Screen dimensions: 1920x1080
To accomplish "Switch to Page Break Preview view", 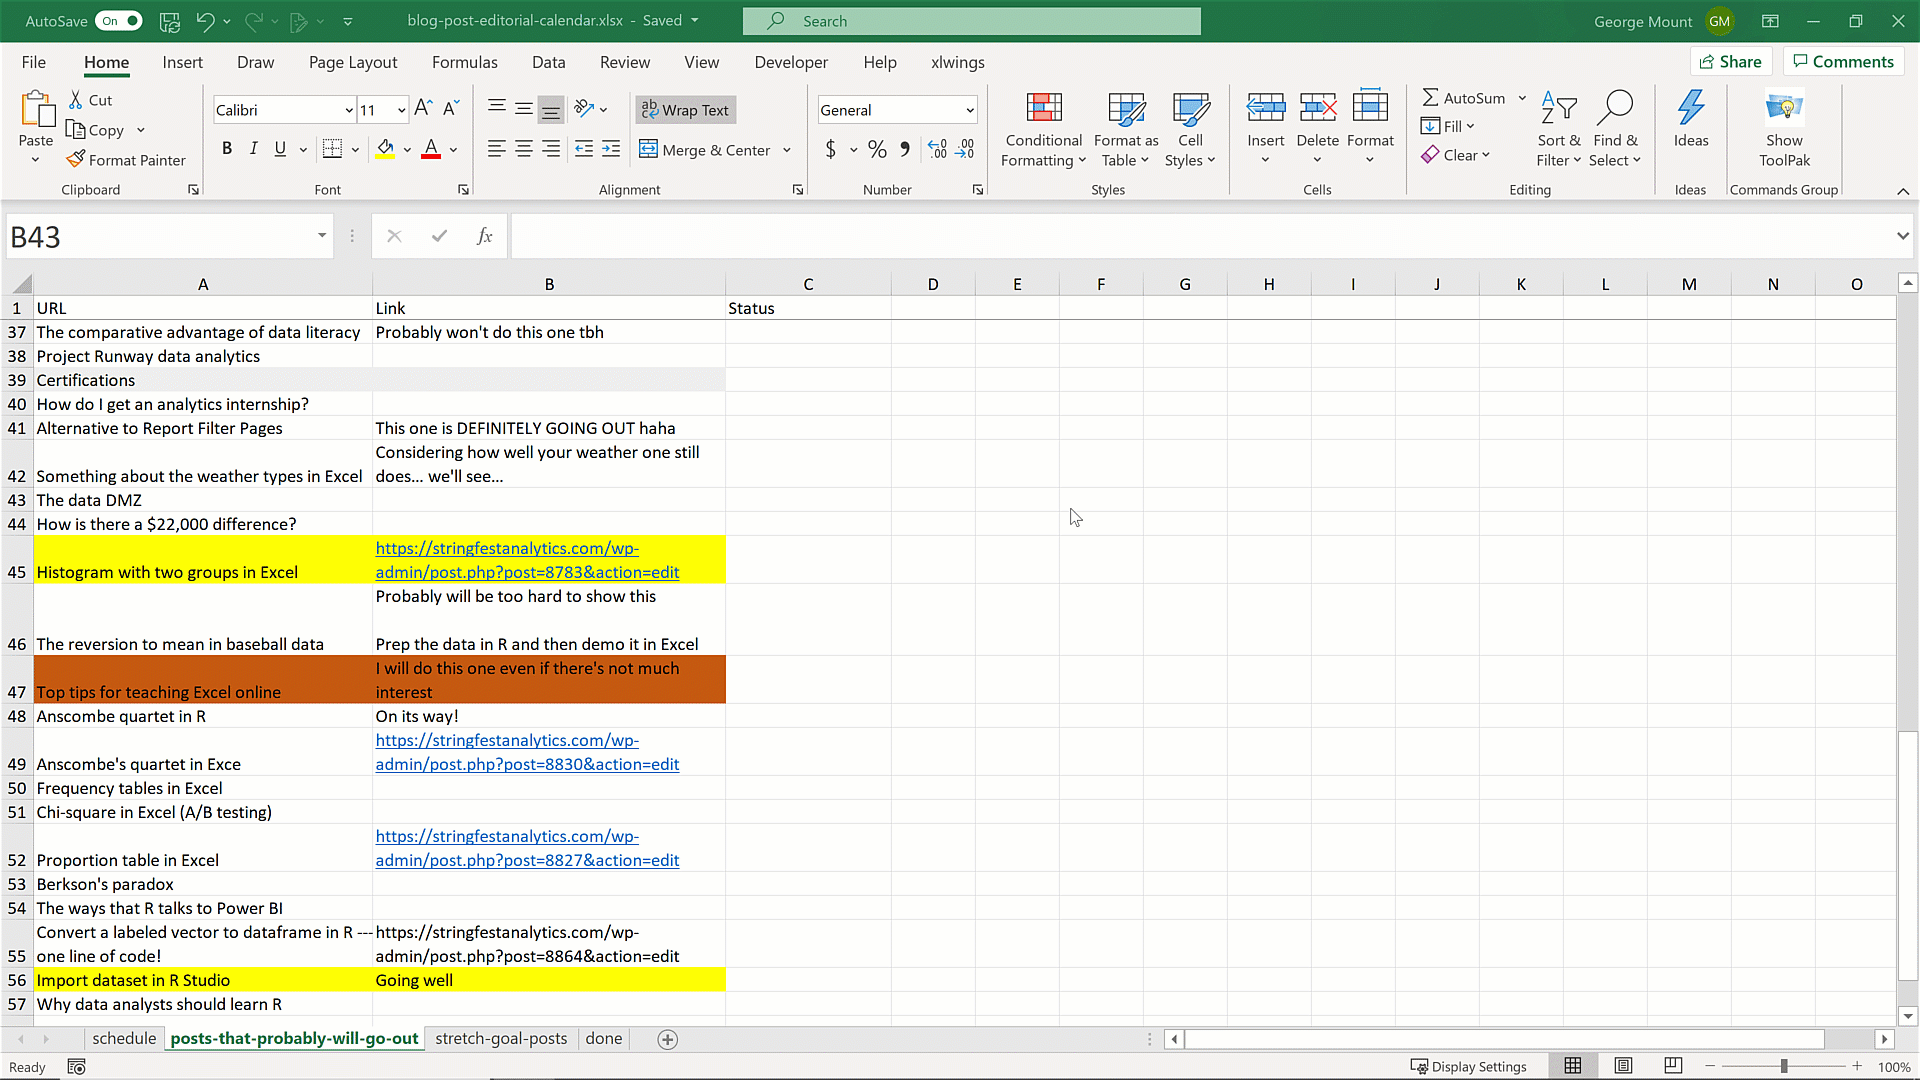I will click(1673, 1066).
